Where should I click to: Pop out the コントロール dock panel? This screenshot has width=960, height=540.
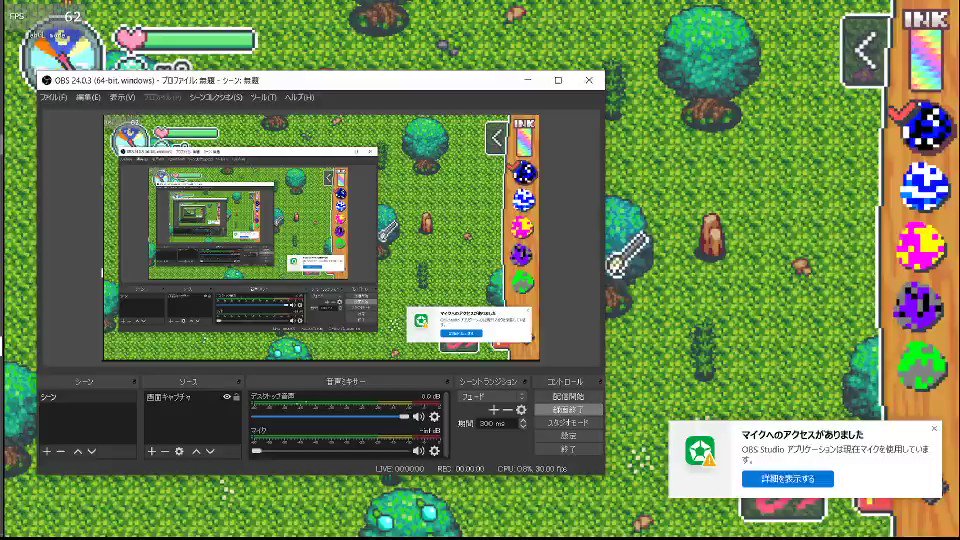[x=599, y=381]
